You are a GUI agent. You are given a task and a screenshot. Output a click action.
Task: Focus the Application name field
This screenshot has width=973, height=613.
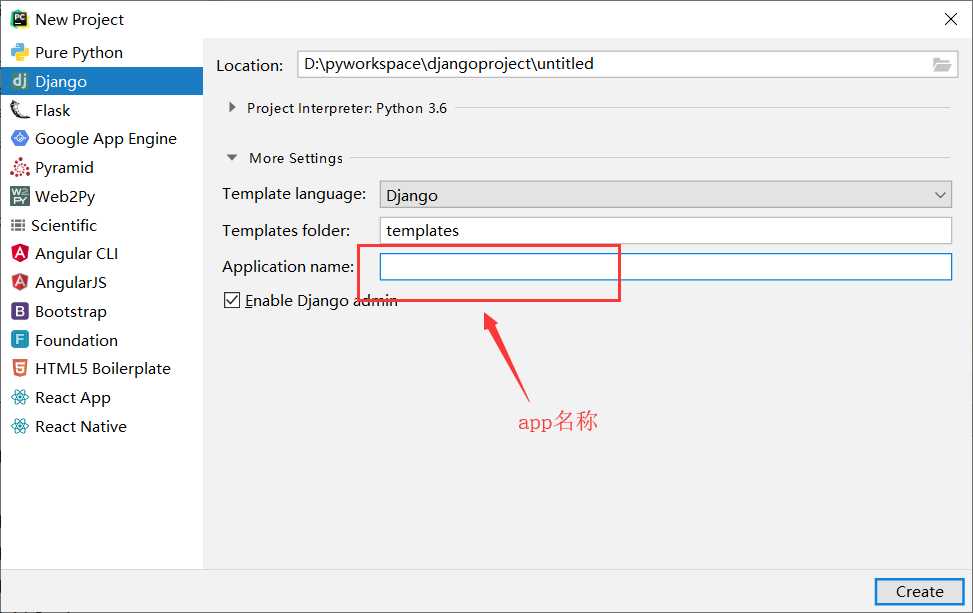[x=665, y=266]
